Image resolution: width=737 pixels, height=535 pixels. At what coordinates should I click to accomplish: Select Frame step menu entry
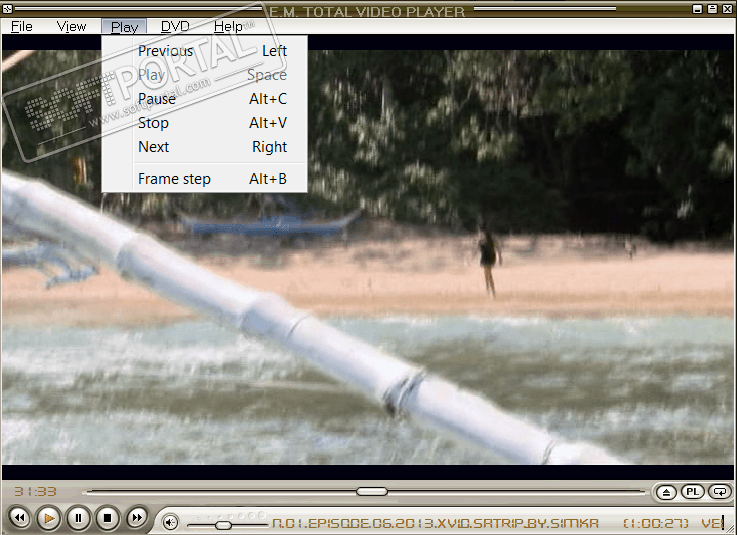(204, 179)
